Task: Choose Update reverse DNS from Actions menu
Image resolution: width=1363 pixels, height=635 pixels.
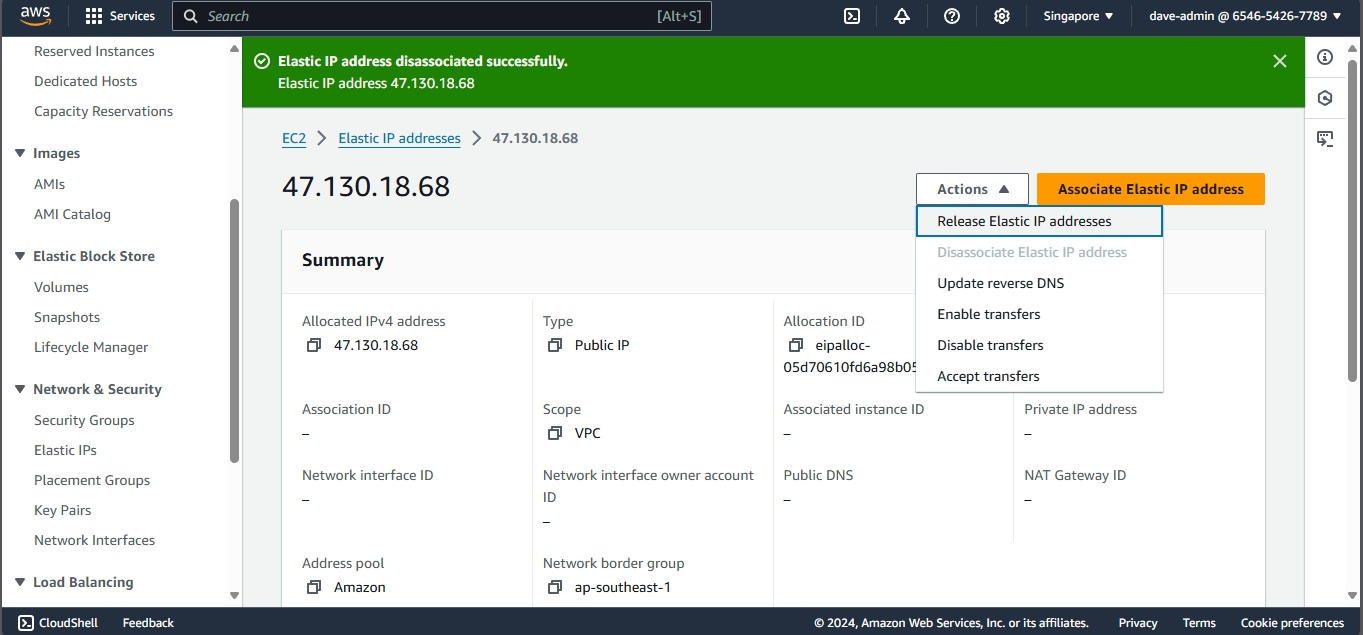Action: coord(1000,283)
